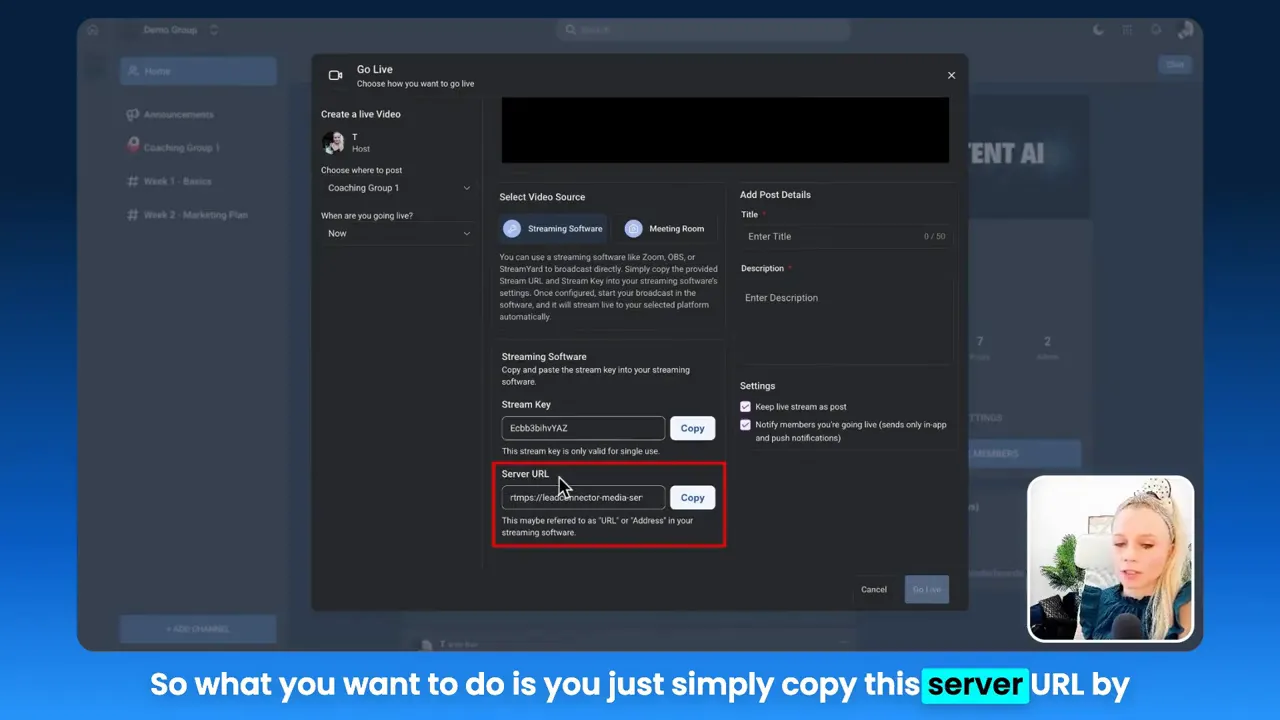This screenshot has width=1280, height=720.
Task: Open the apps grid icon in background header
Action: pos(1128,30)
